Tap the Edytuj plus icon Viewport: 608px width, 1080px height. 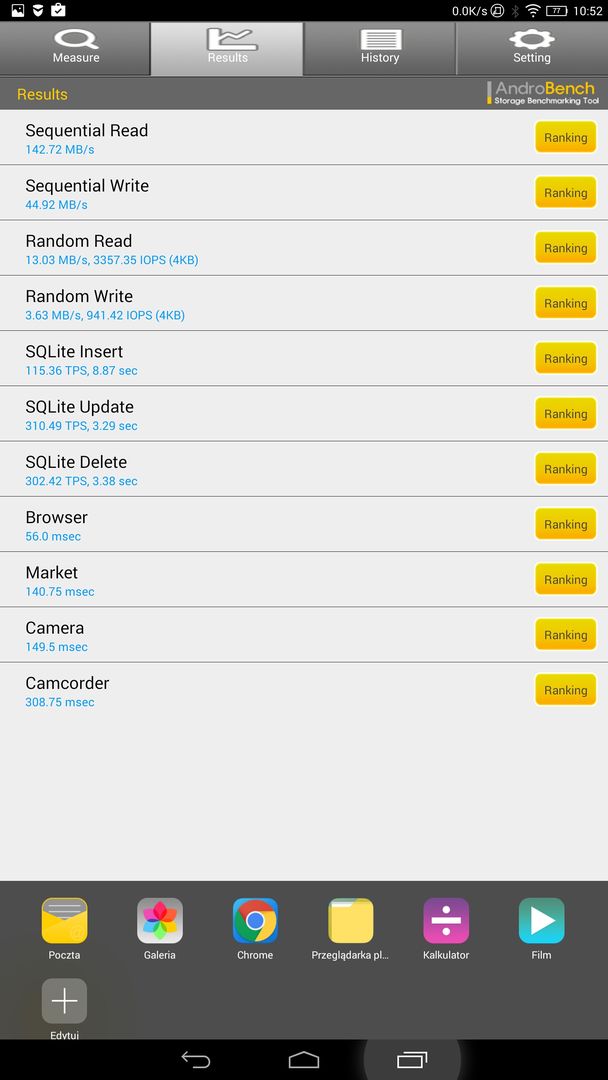[64, 1001]
